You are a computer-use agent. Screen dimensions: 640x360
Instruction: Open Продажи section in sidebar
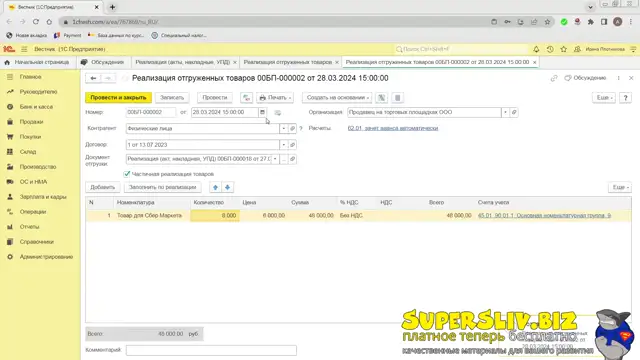click(x=31, y=122)
